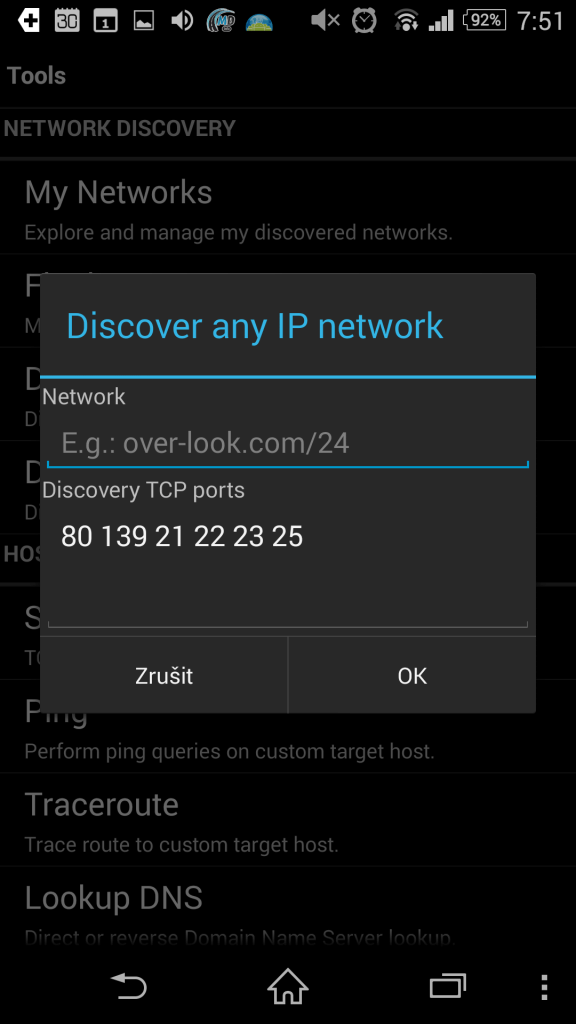Tap the Tools title header
Viewport: 576px width, 1024px height.
click(37, 76)
